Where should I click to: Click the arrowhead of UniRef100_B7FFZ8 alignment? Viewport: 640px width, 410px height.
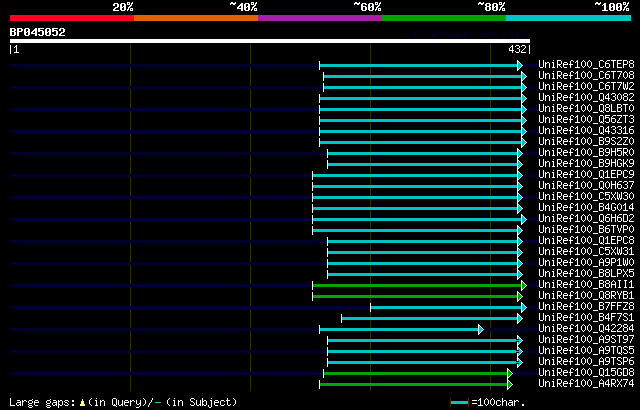click(x=524, y=307)
